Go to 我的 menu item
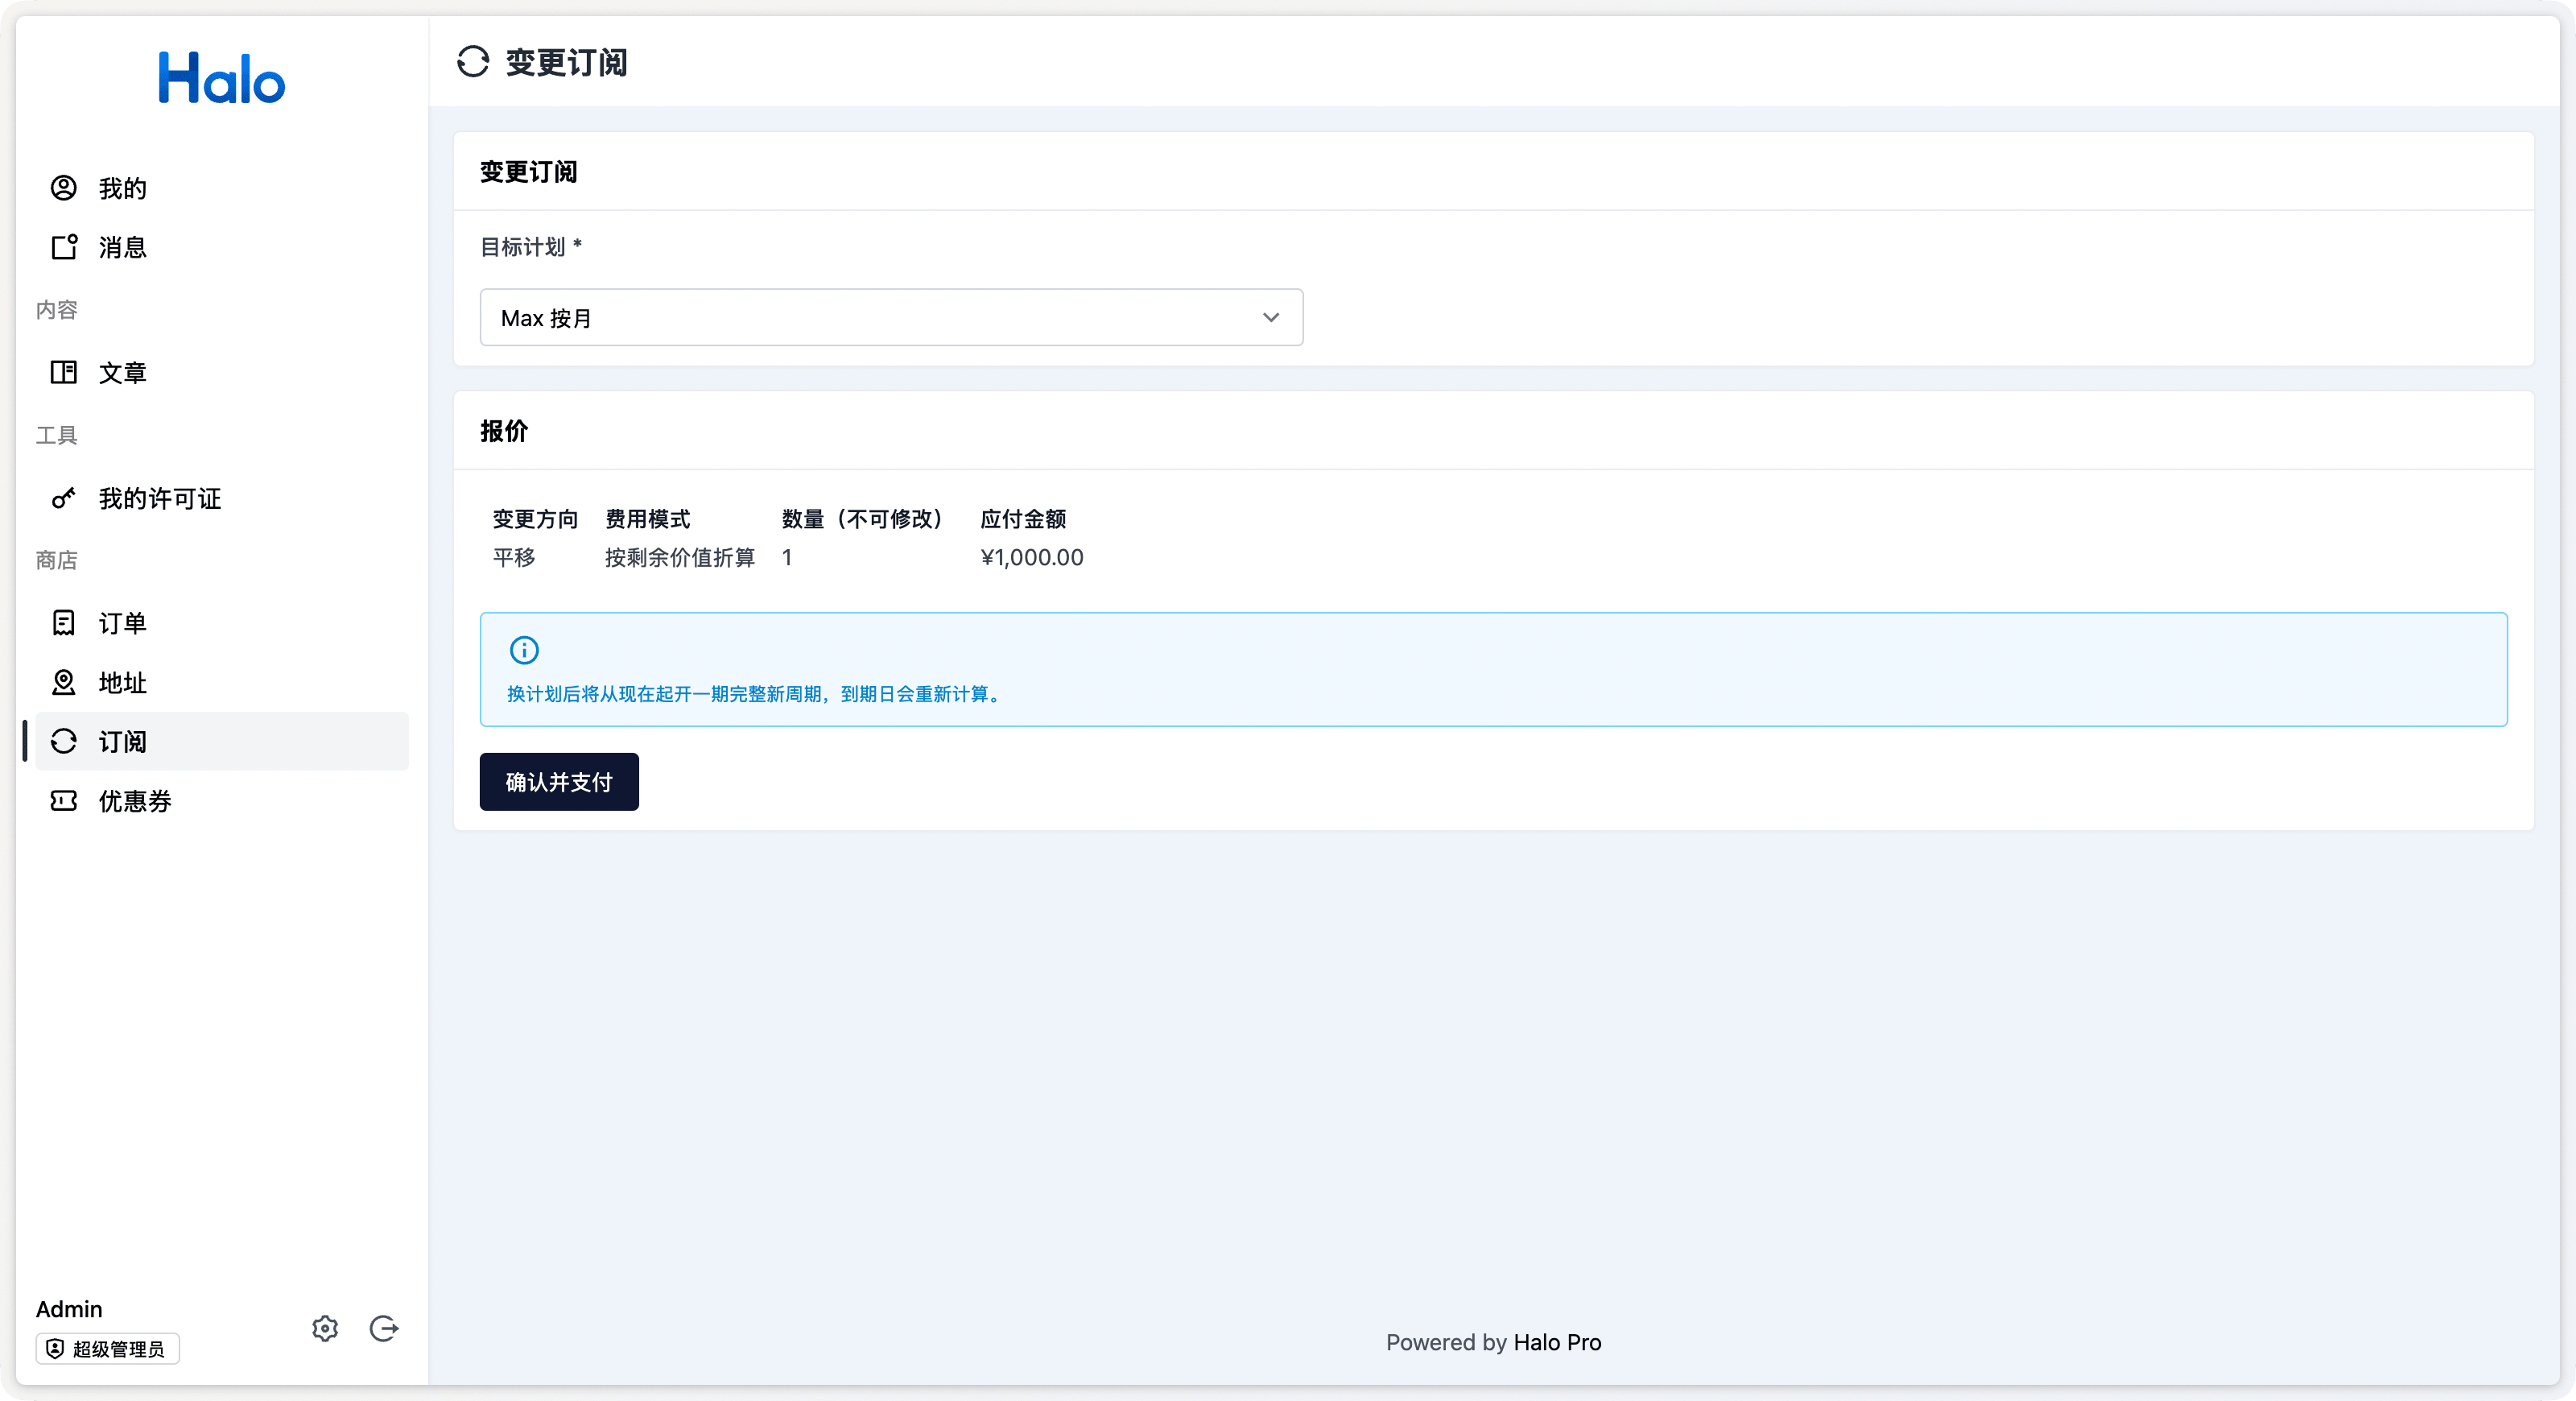The image size is (2576, 1401). click(x=222, y=188)
